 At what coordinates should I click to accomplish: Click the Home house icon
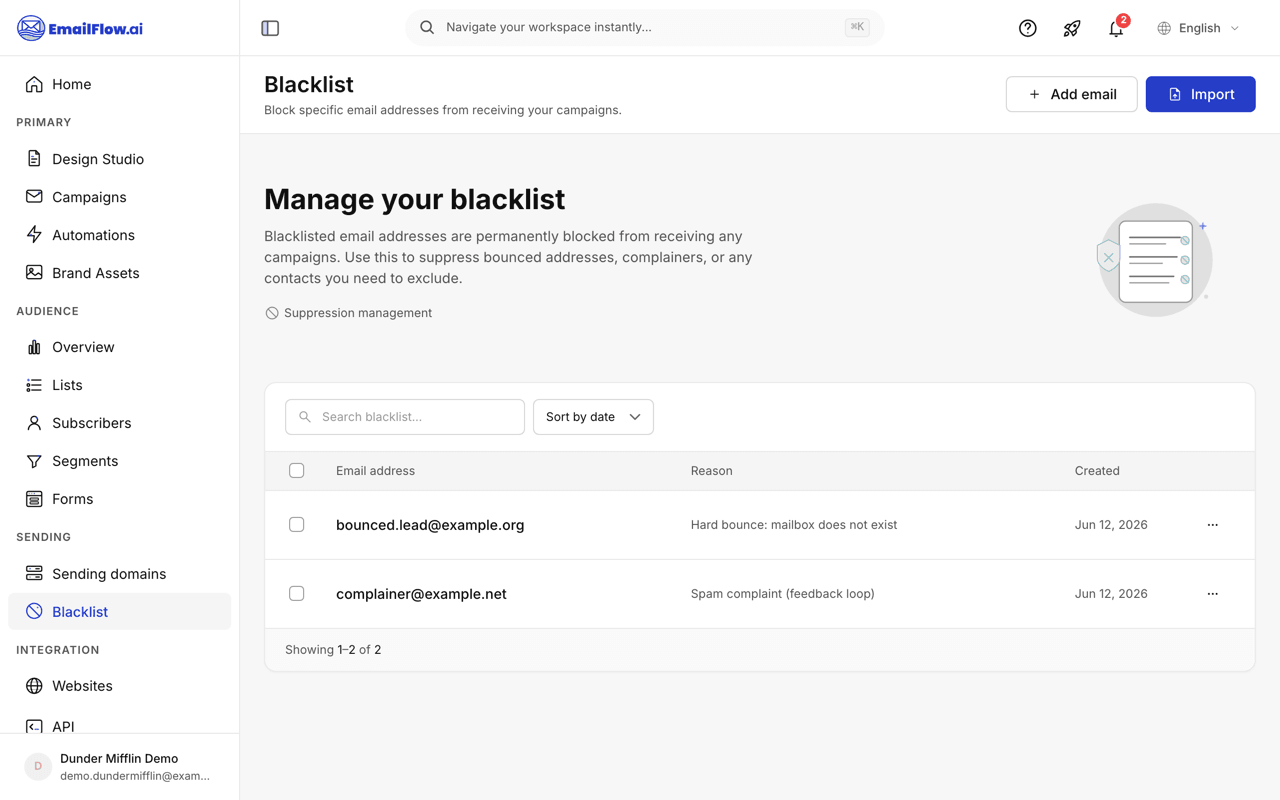click(x=34, y=84)
